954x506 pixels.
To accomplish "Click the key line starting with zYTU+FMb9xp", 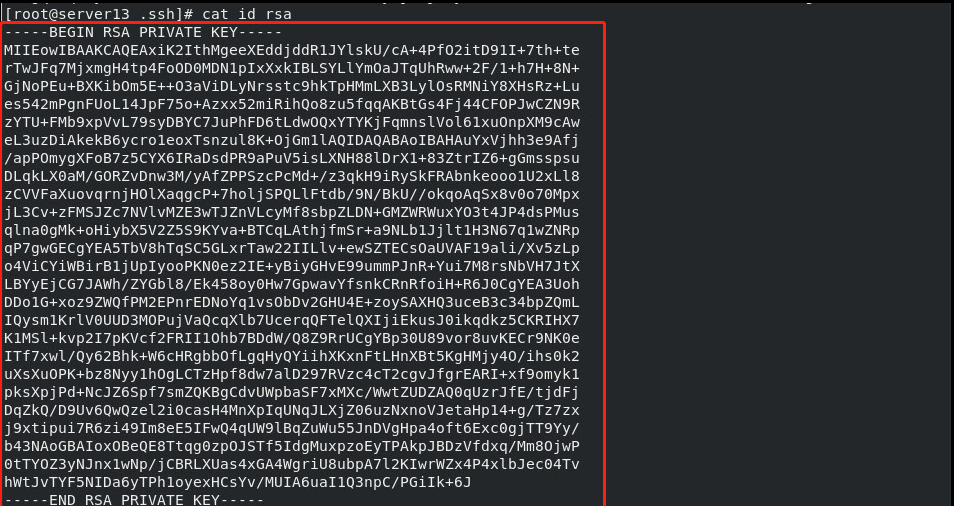I will tap(292, 122).
